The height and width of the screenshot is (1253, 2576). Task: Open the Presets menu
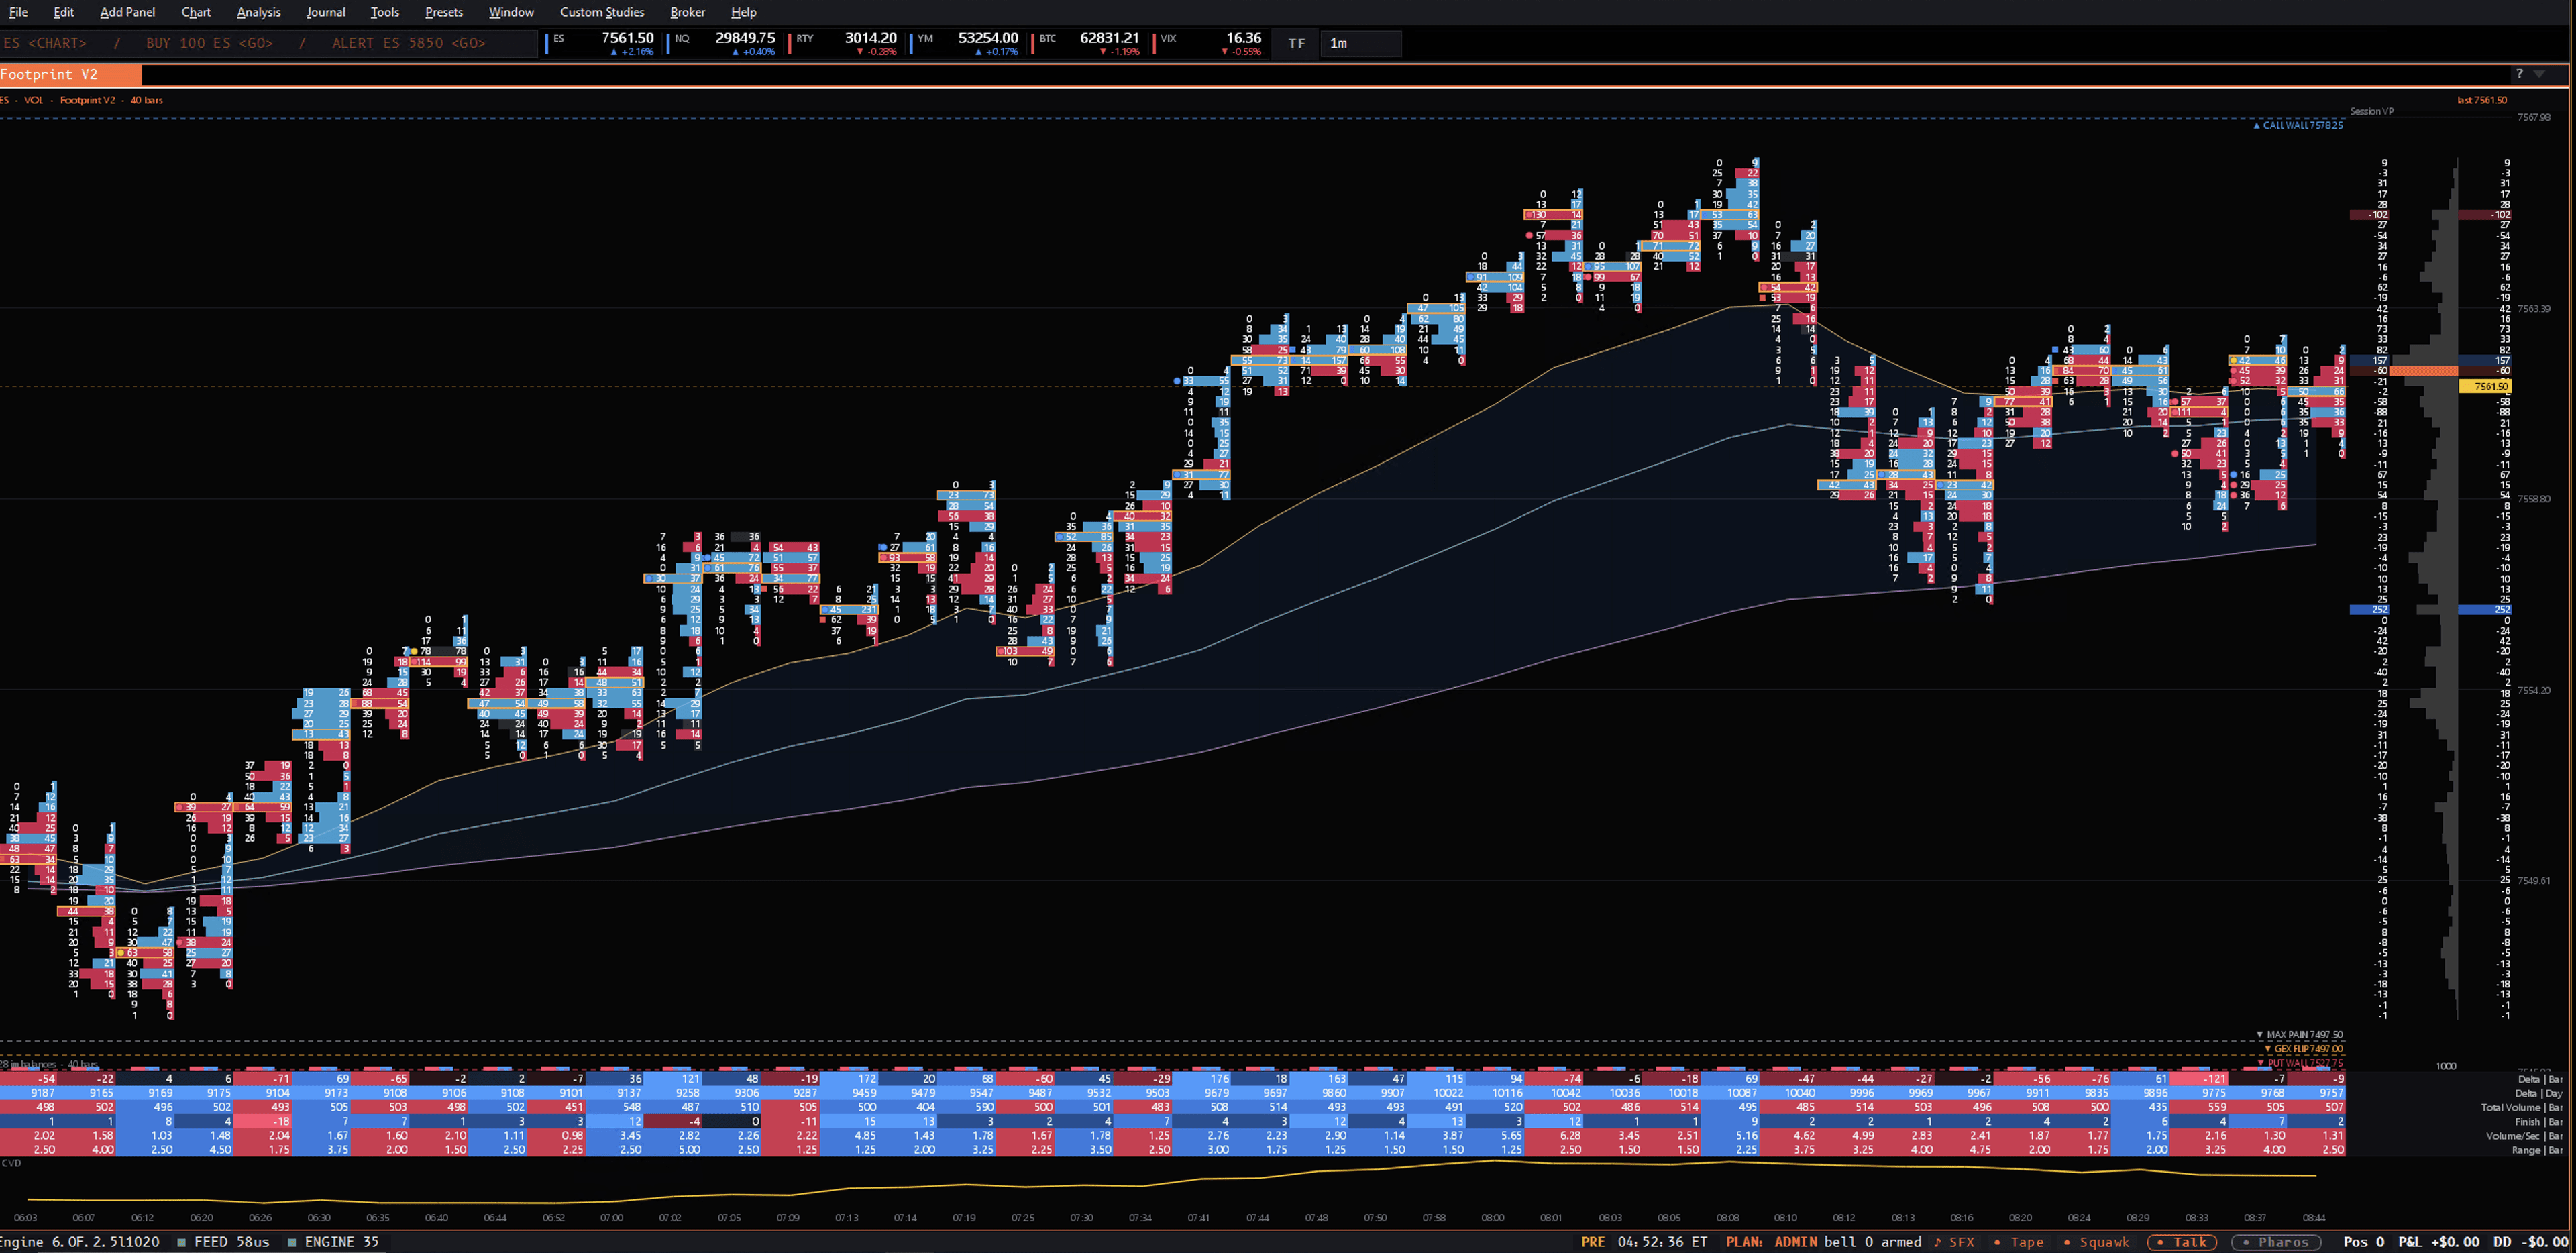(x=444, y=12)
